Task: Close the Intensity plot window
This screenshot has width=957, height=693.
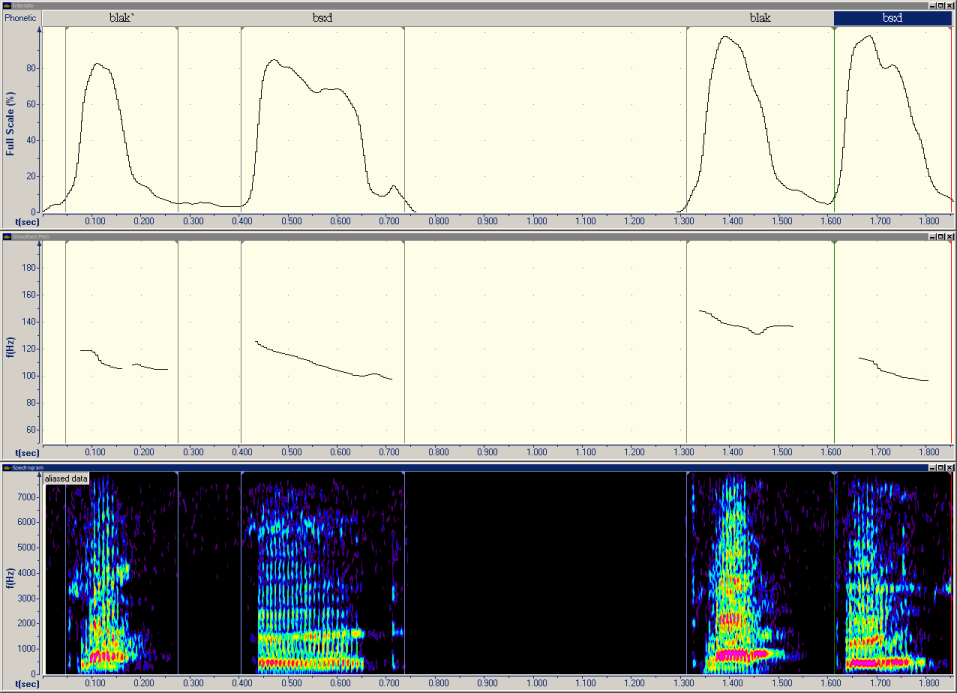Action: pos(950,5)
